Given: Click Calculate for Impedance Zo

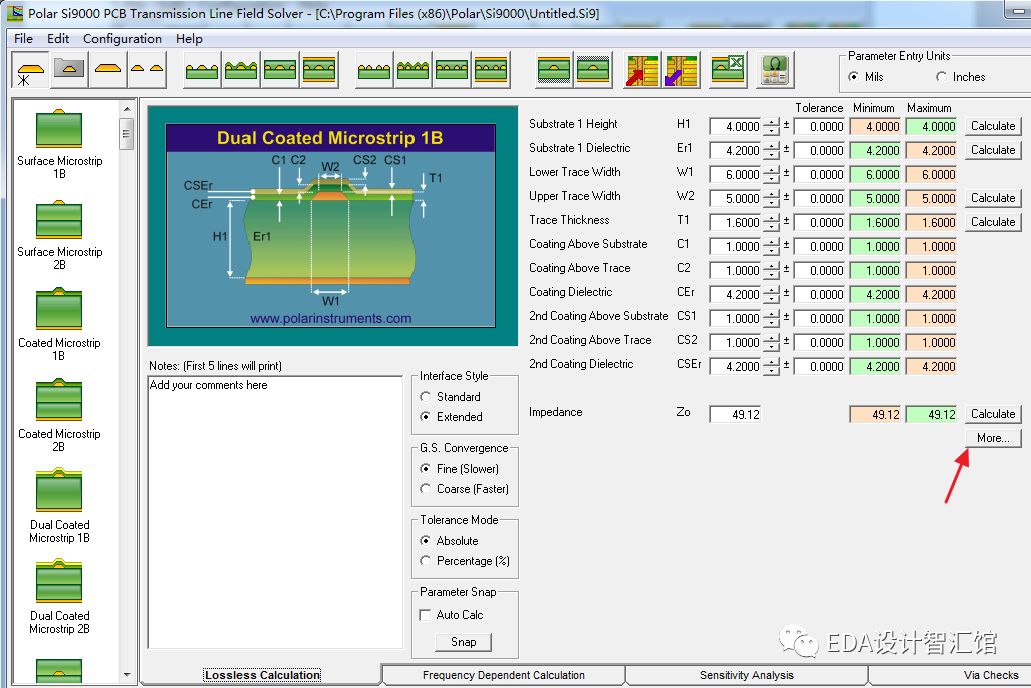Looking at the screenshot, I should coord(993,414).
